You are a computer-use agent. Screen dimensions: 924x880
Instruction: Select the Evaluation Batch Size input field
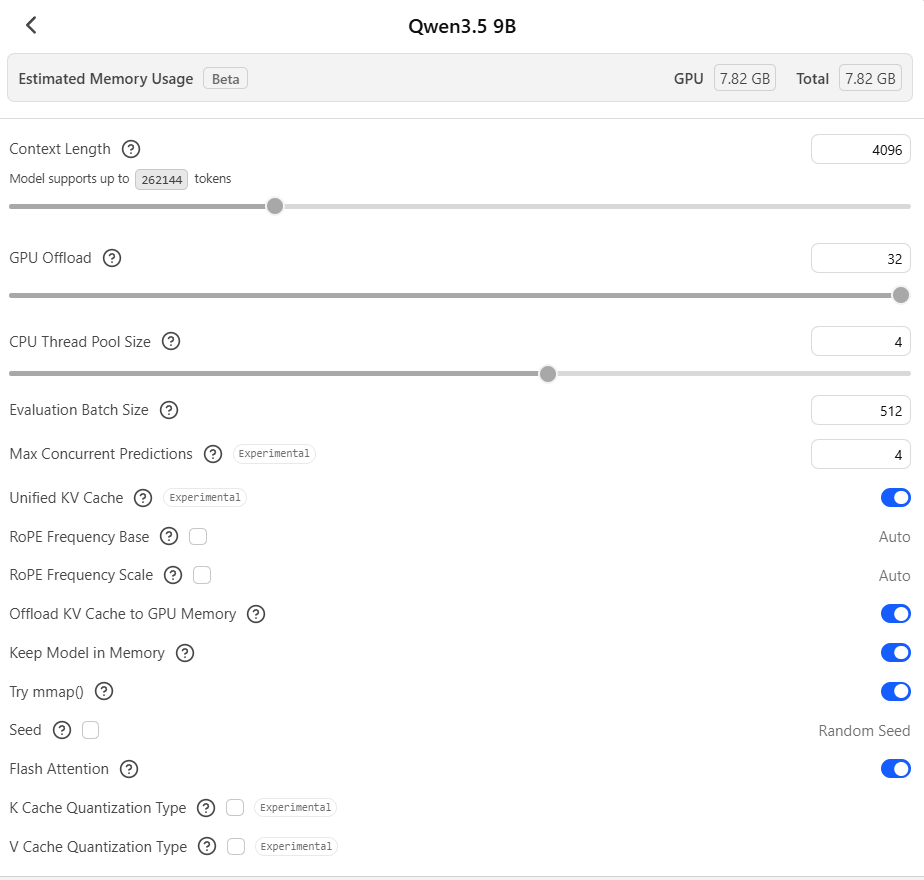click(860, 410)
